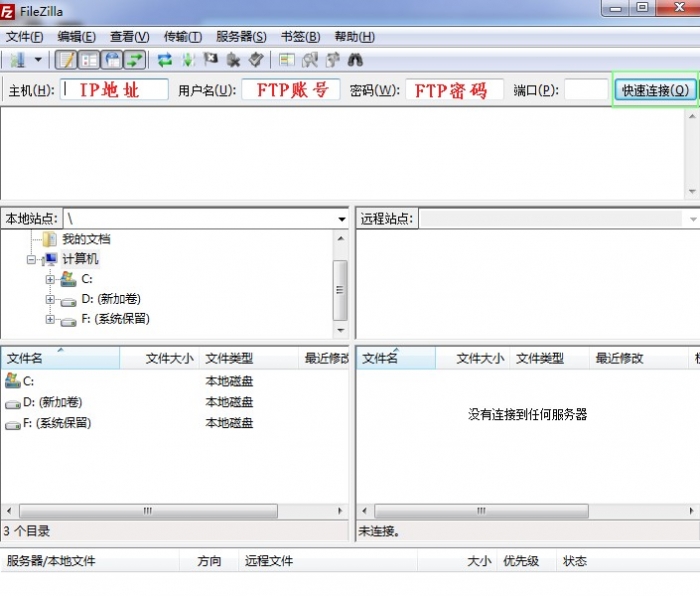The image size is (700, 596).
Task: Click the reconnect to last server icon
Action: click(x=256, y=60)
